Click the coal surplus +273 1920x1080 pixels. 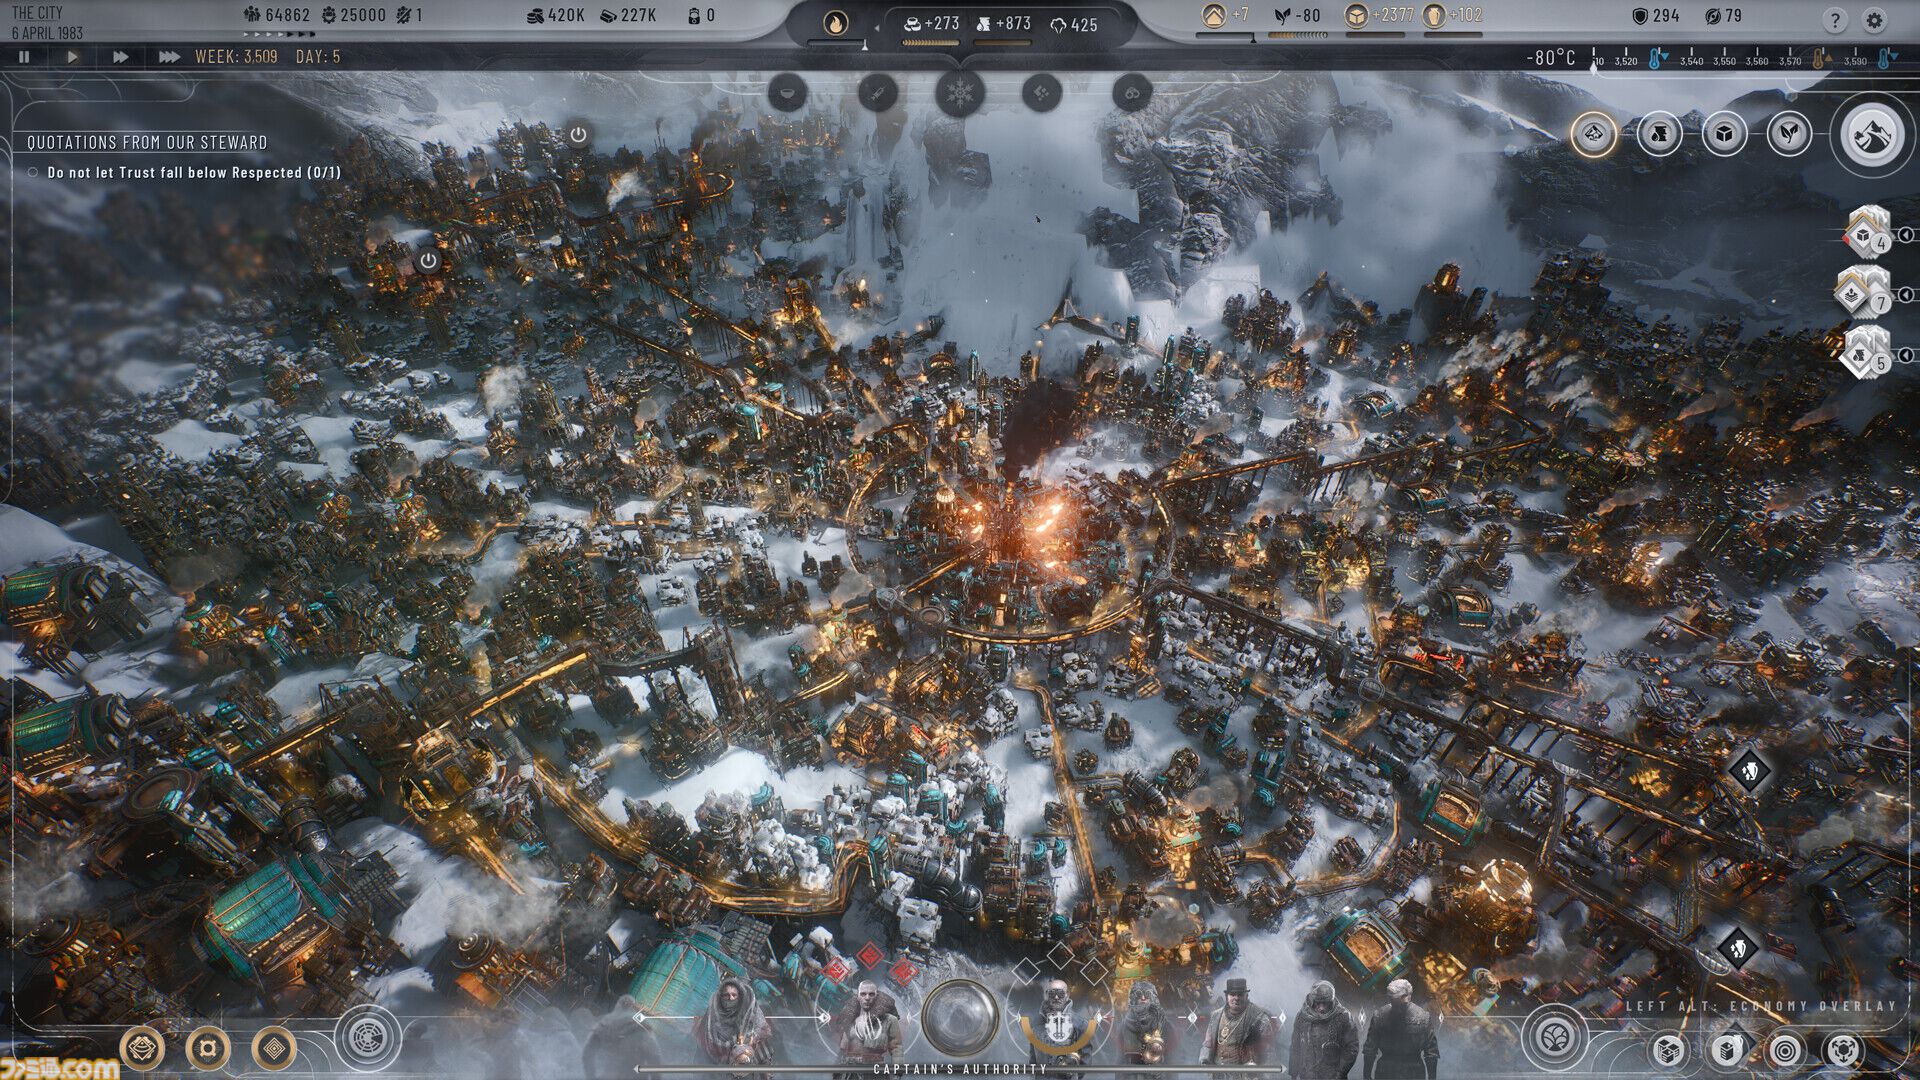pyautogui.click(x=942, y=24)
